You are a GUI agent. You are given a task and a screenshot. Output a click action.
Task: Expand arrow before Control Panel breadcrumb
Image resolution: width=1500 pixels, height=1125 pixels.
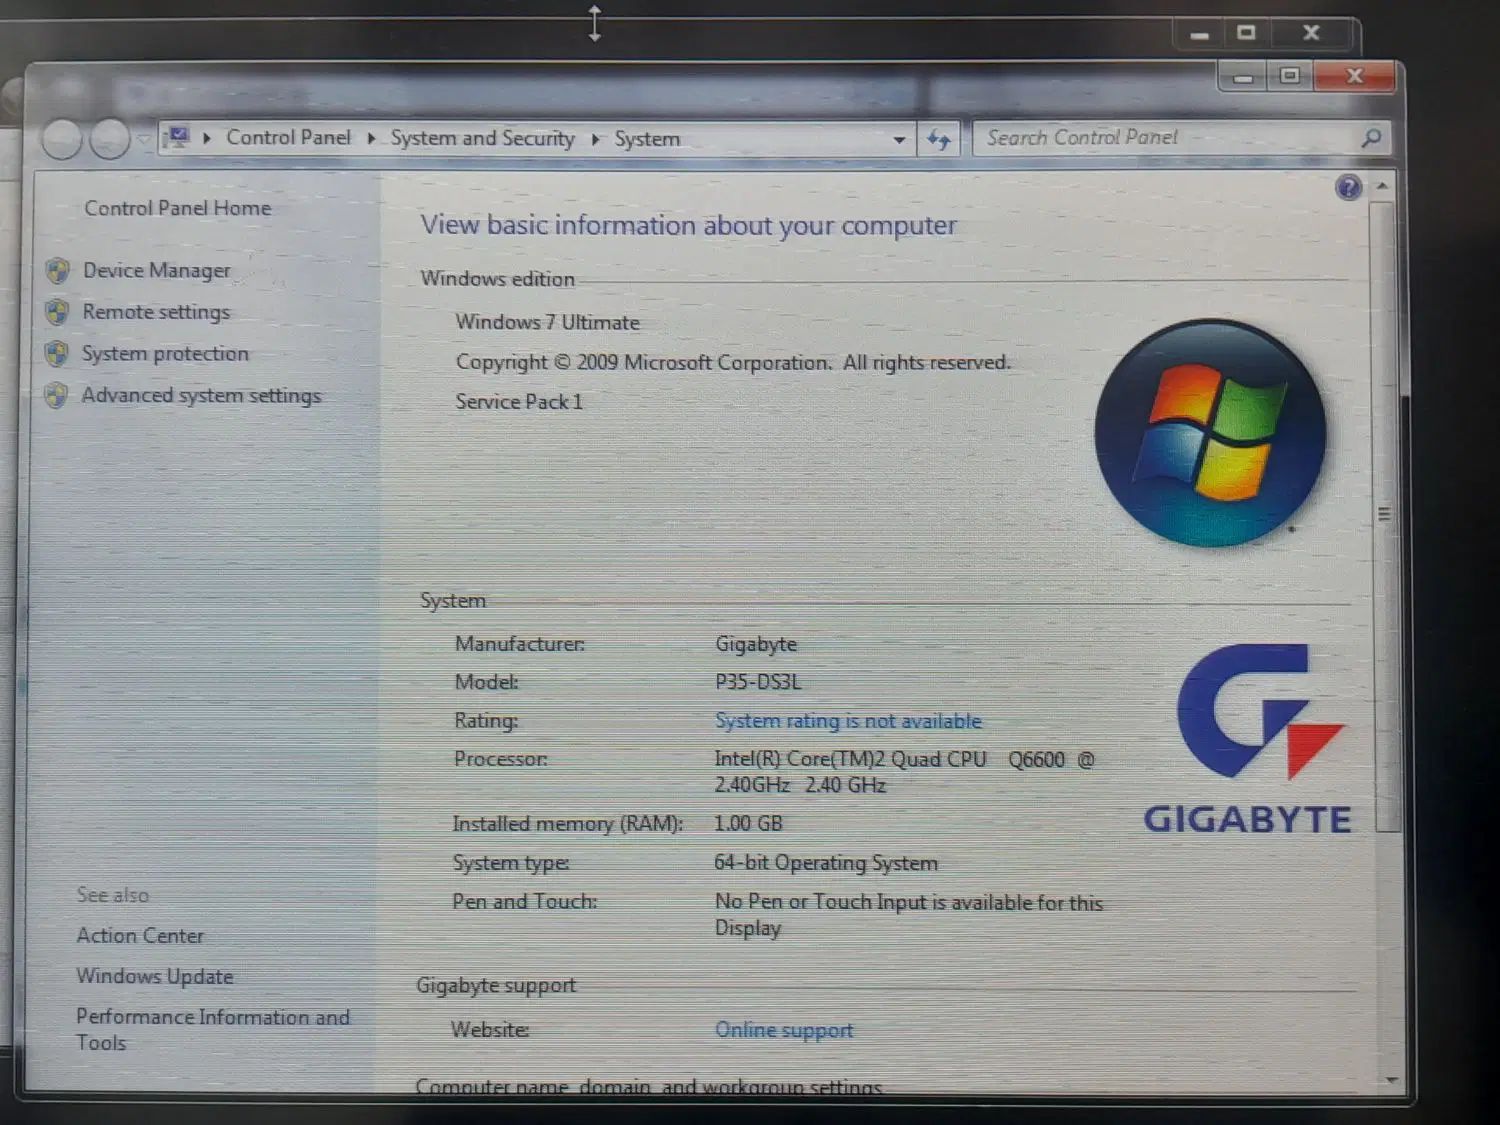[x=207, y=138]
